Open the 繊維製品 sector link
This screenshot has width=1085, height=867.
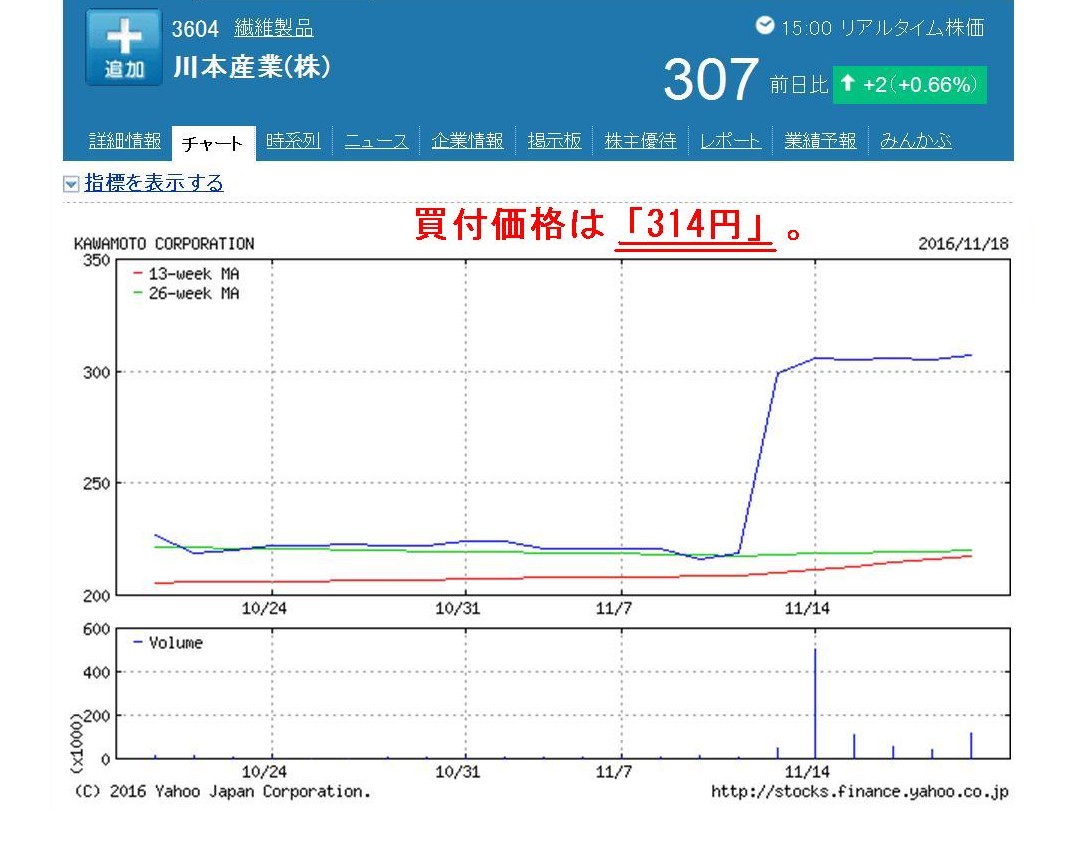273,28
